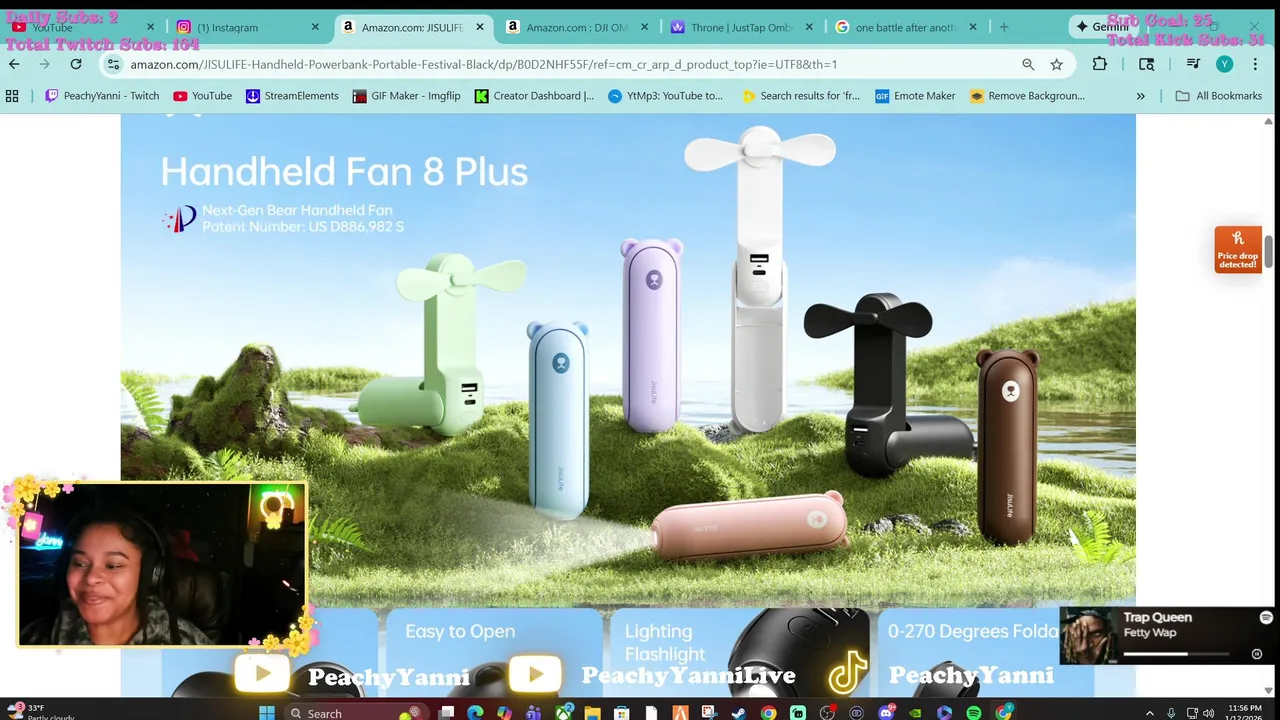Click the browser forward arrow
1280x720 pixels.
44,64
